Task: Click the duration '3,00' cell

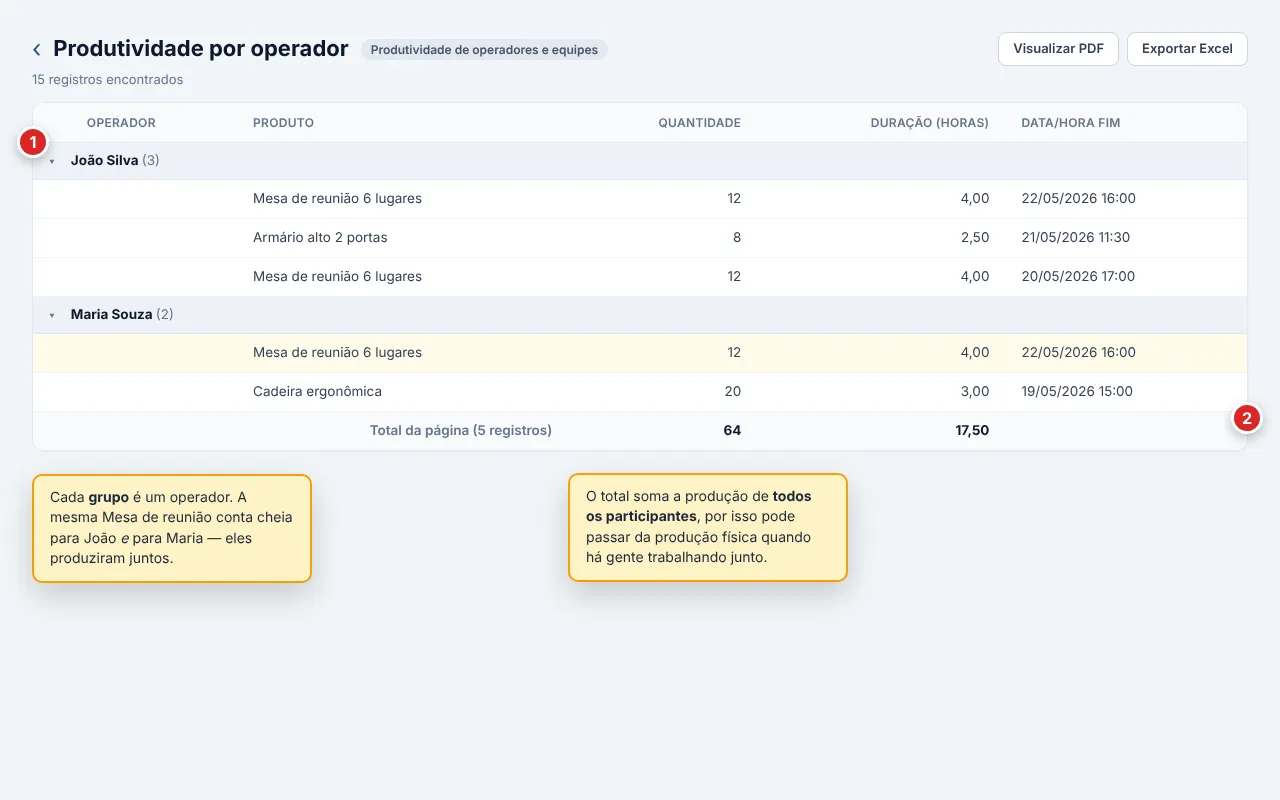Action: 975,391
